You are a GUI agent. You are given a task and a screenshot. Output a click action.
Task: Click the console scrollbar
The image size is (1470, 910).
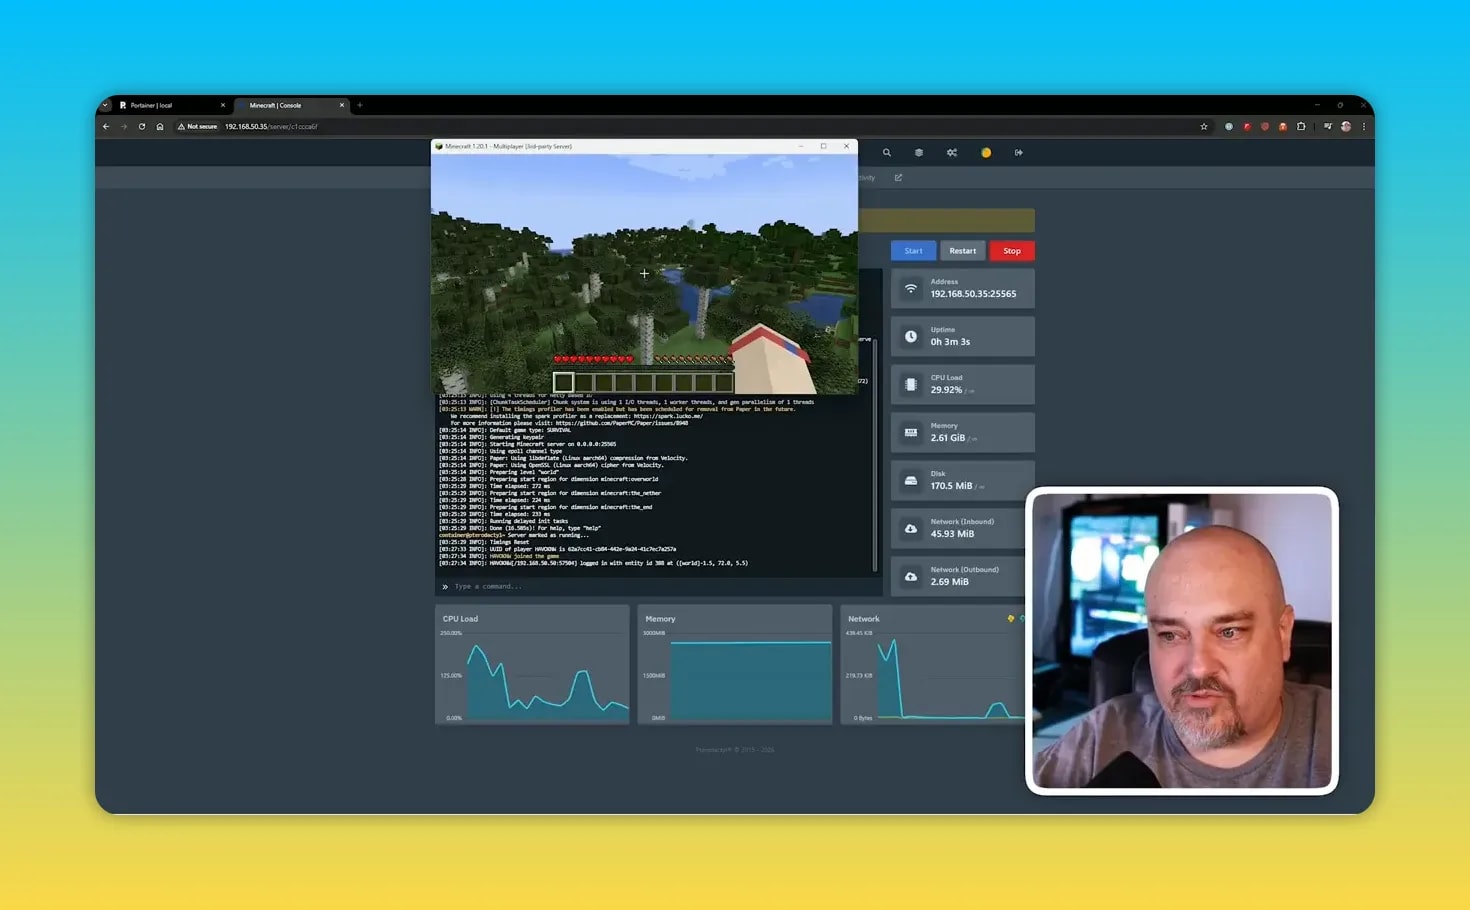point(877,455)
